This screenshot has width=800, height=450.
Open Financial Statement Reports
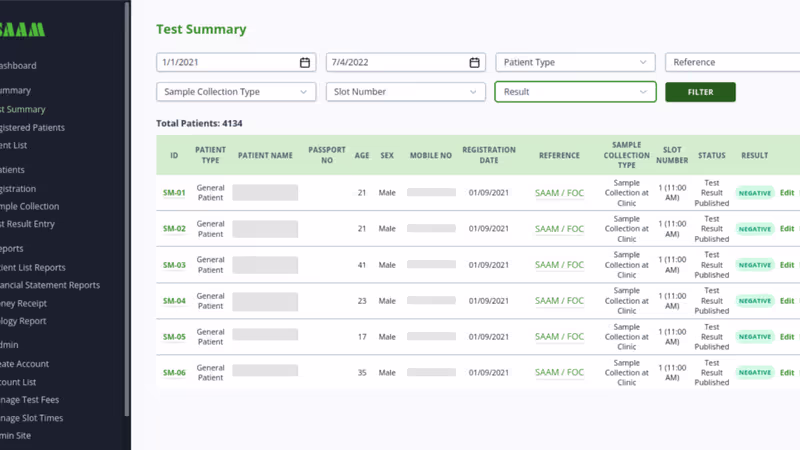click(x=50, y=285)
